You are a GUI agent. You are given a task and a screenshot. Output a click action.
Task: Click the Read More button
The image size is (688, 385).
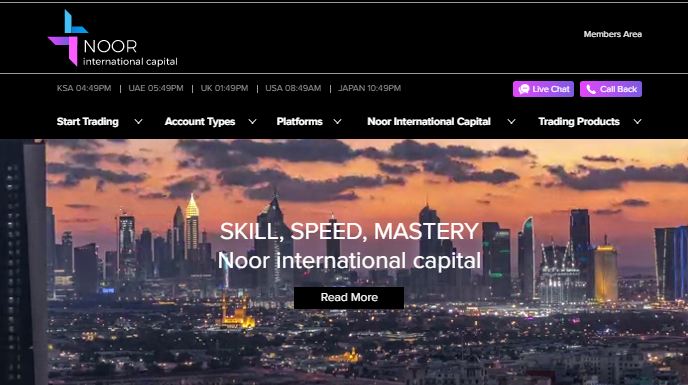point(349,298)
